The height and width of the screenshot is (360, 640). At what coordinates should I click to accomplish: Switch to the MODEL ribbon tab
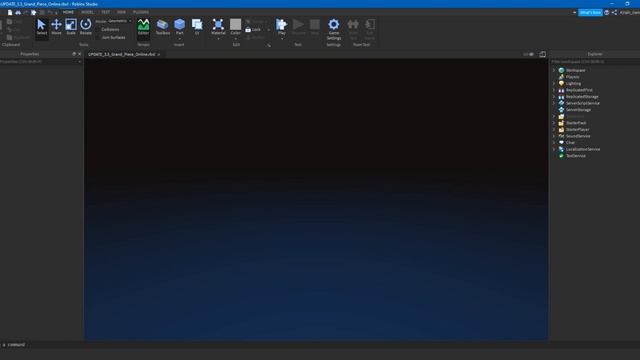[87, 12]
